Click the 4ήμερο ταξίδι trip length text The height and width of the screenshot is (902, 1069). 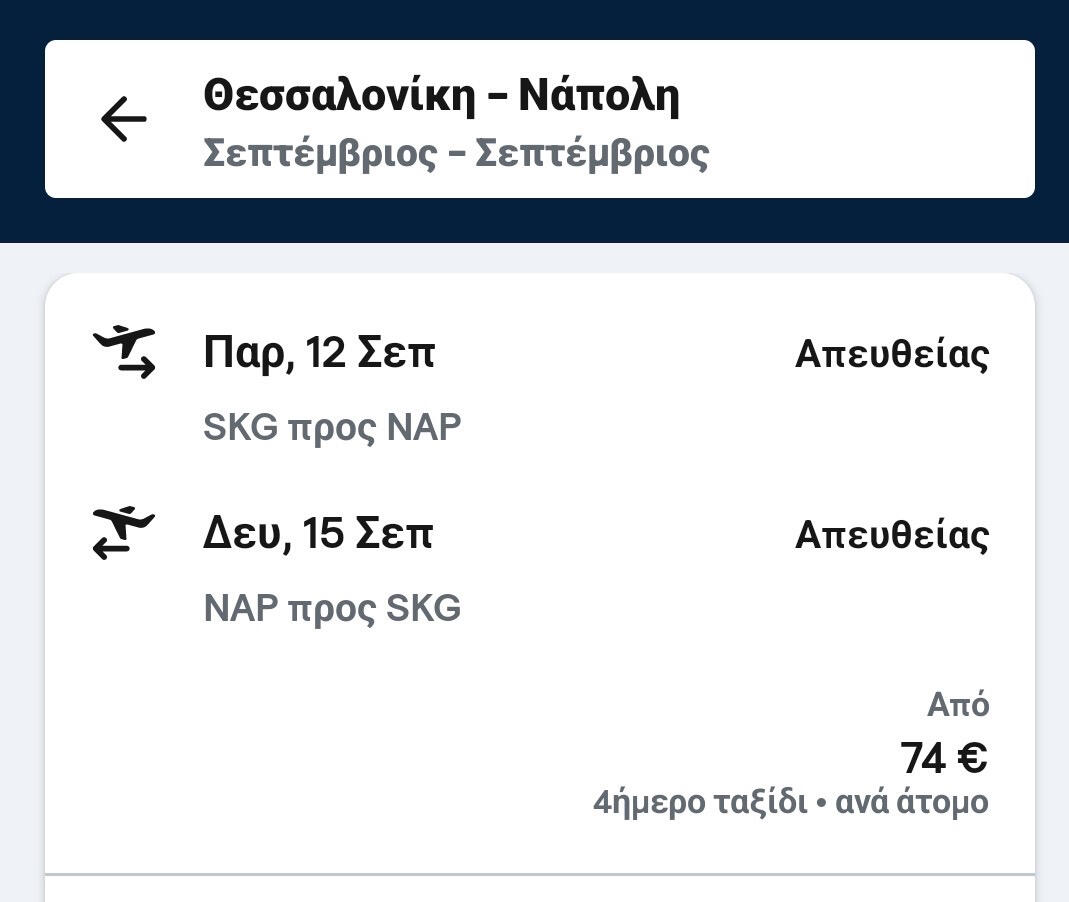tap(699, 802)
